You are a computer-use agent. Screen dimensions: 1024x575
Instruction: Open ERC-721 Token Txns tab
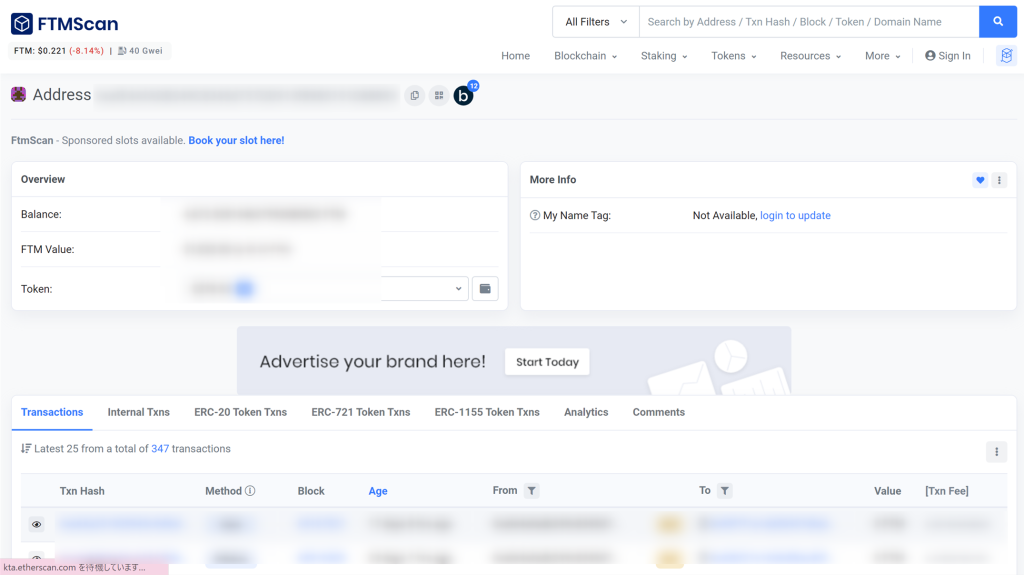click(x=360, y=412)
